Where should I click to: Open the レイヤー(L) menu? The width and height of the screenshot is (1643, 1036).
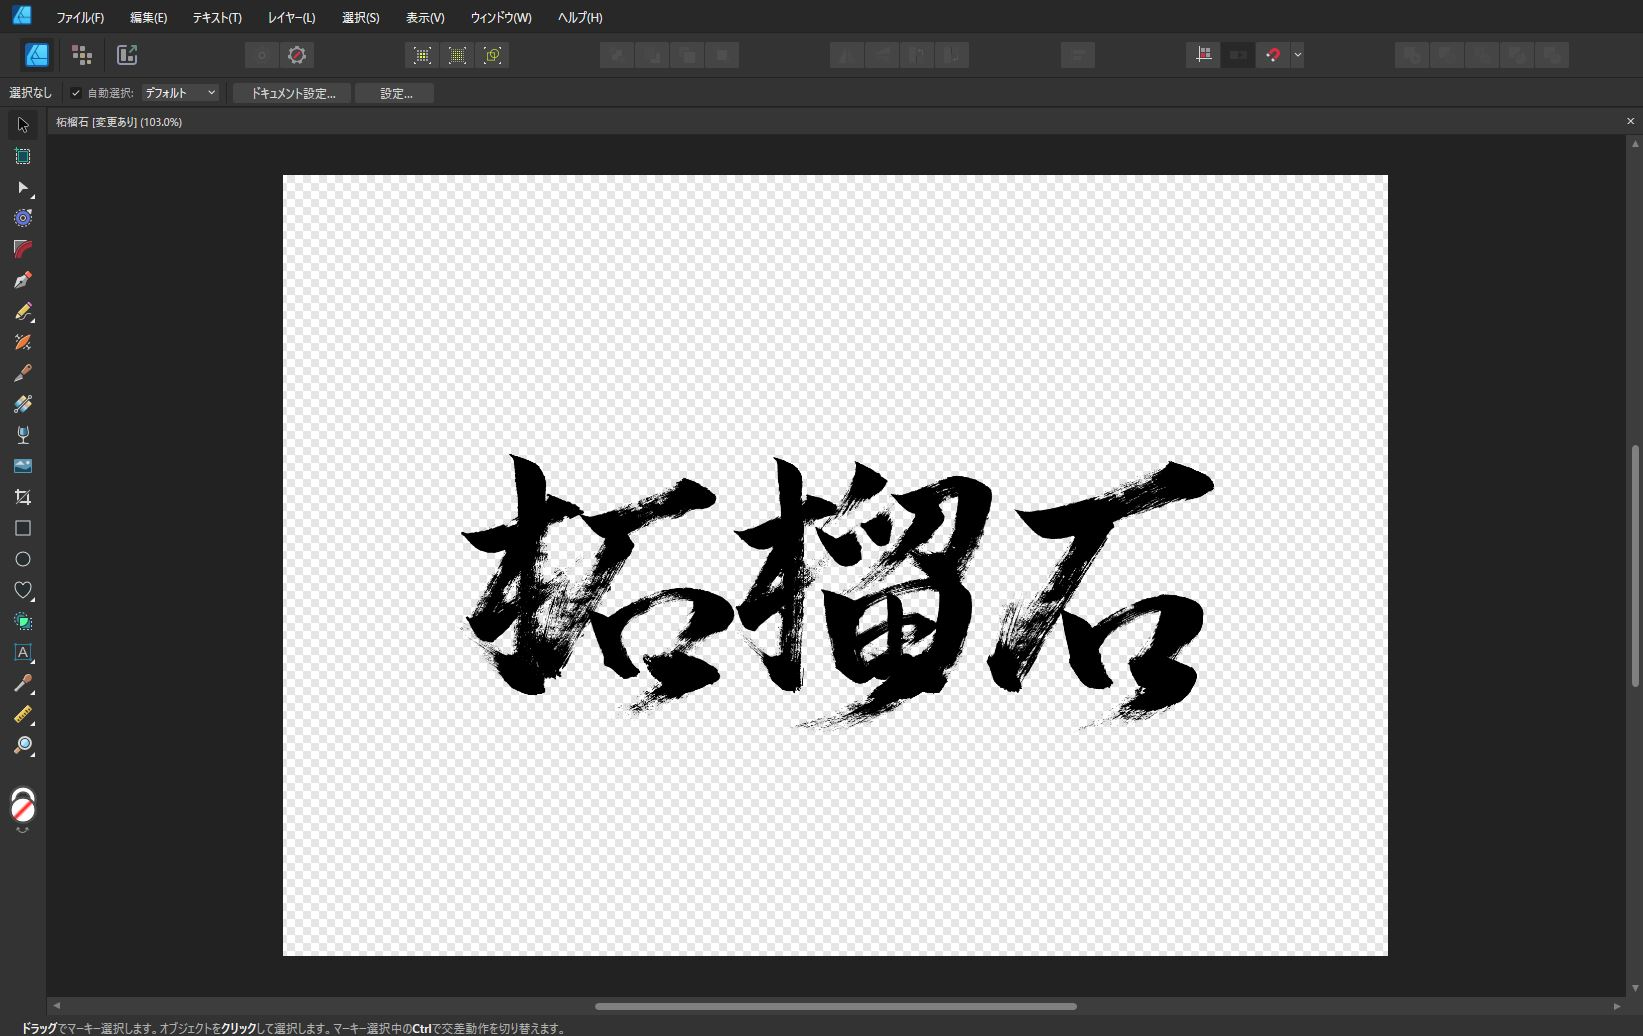291,18
